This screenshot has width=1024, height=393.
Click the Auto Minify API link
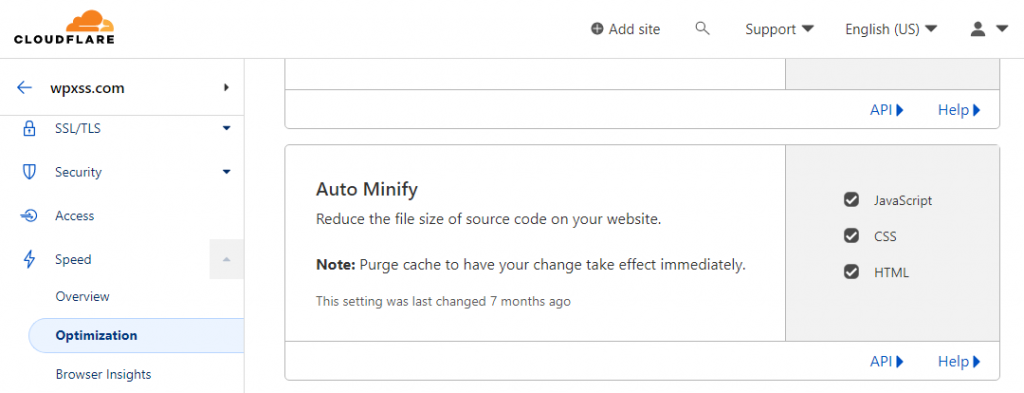tap(887, 361)
